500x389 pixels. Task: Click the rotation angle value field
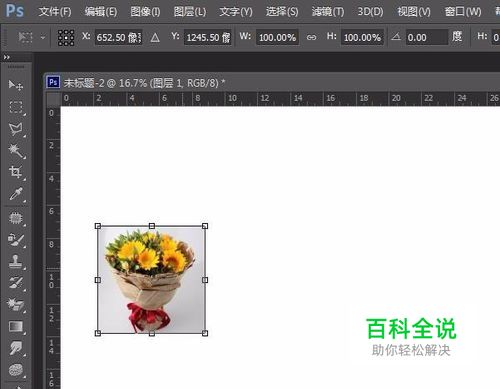(427, 37)
